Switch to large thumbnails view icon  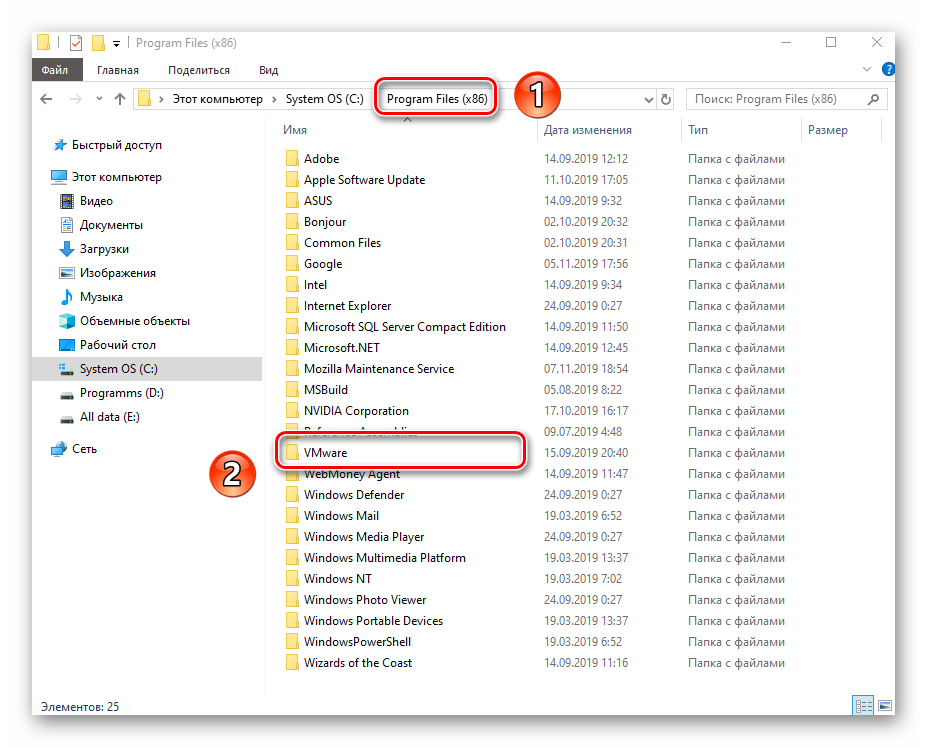(883, 706)
